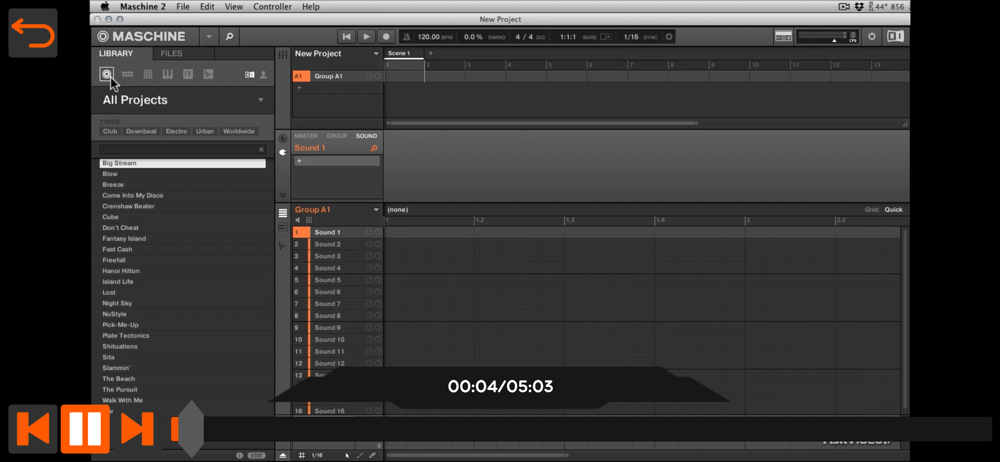This screenshot has width=1000, height=462.
Task: Select the Projects browser icon
Action: 107,75
